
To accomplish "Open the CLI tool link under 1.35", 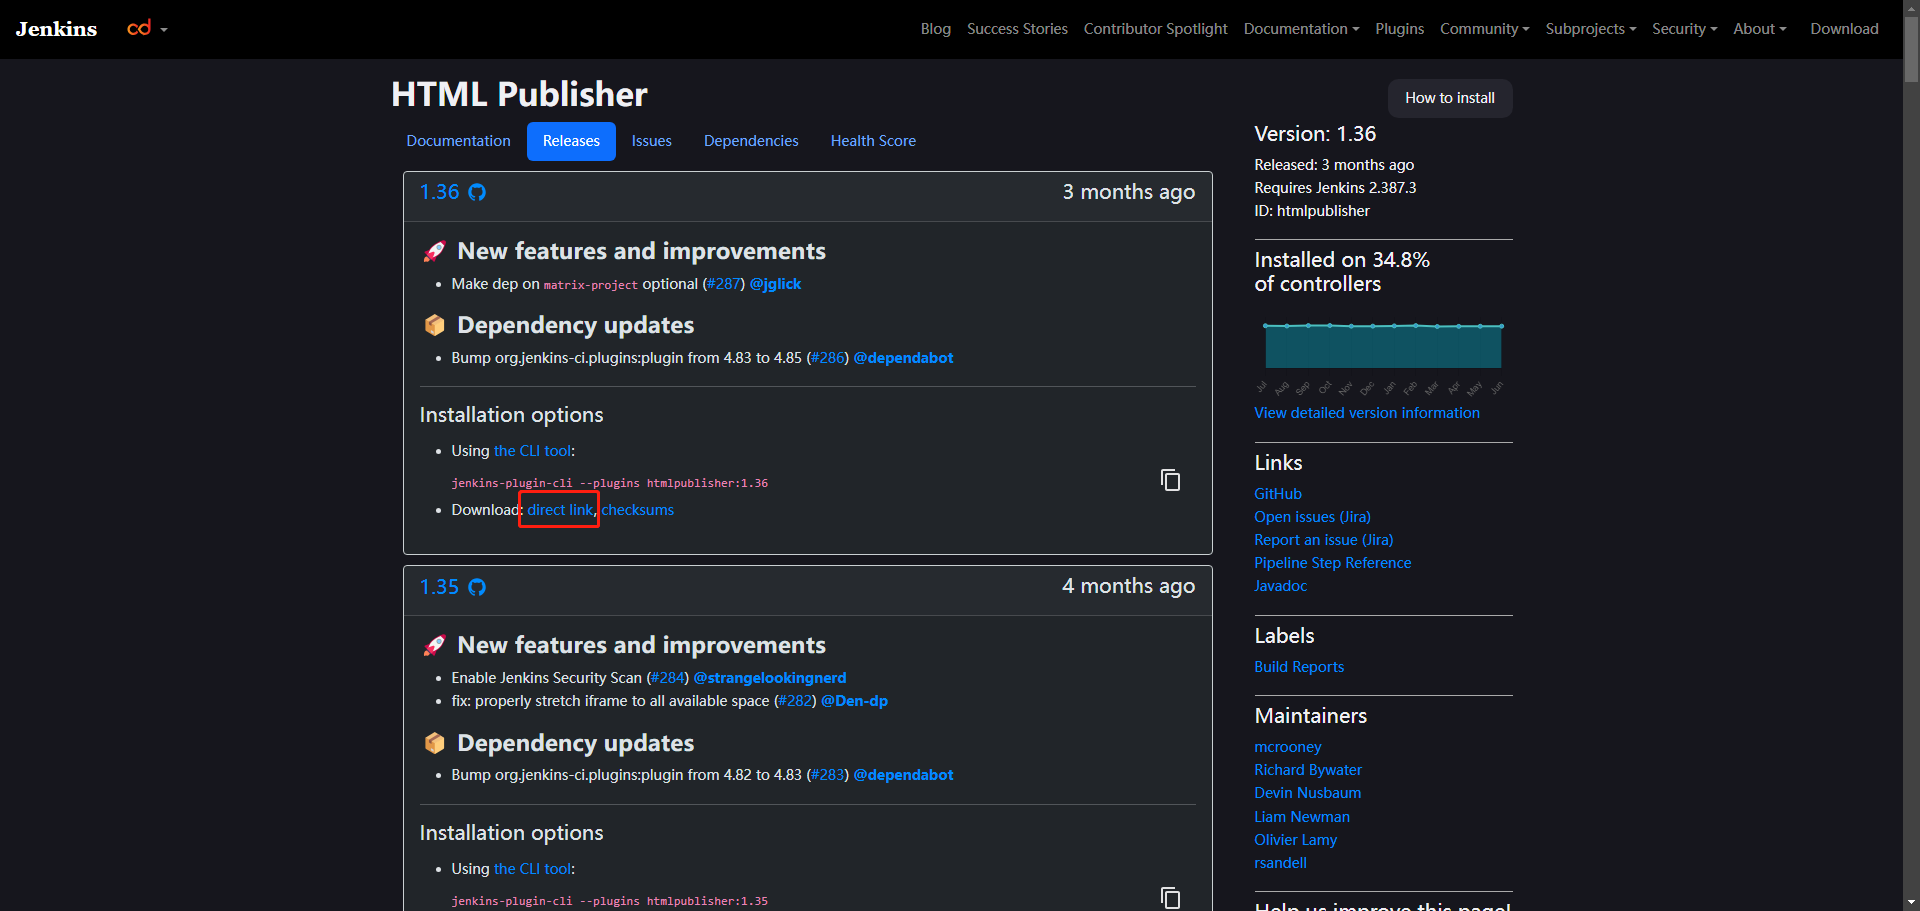I will (532, 869).
